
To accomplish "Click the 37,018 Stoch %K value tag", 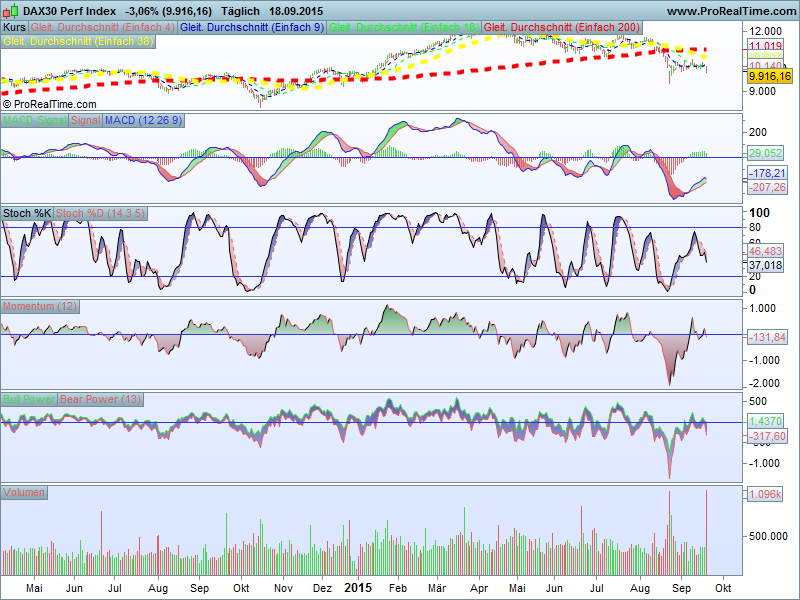I will (x=765, y=265).
